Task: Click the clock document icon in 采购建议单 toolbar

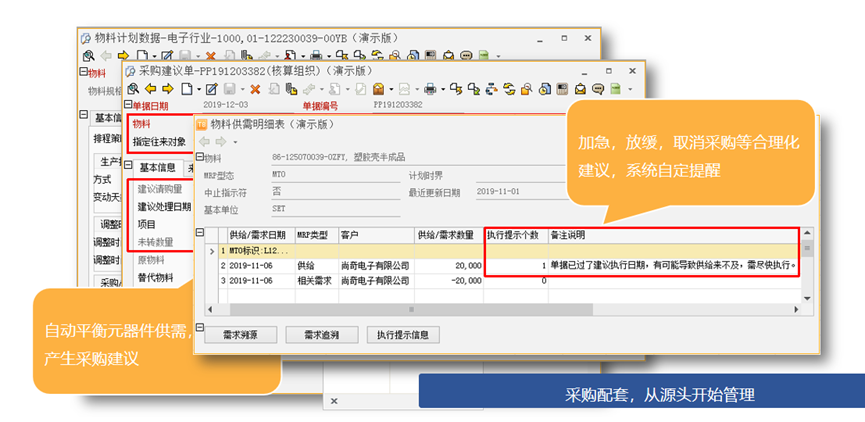Action: [x=545, y=89]
